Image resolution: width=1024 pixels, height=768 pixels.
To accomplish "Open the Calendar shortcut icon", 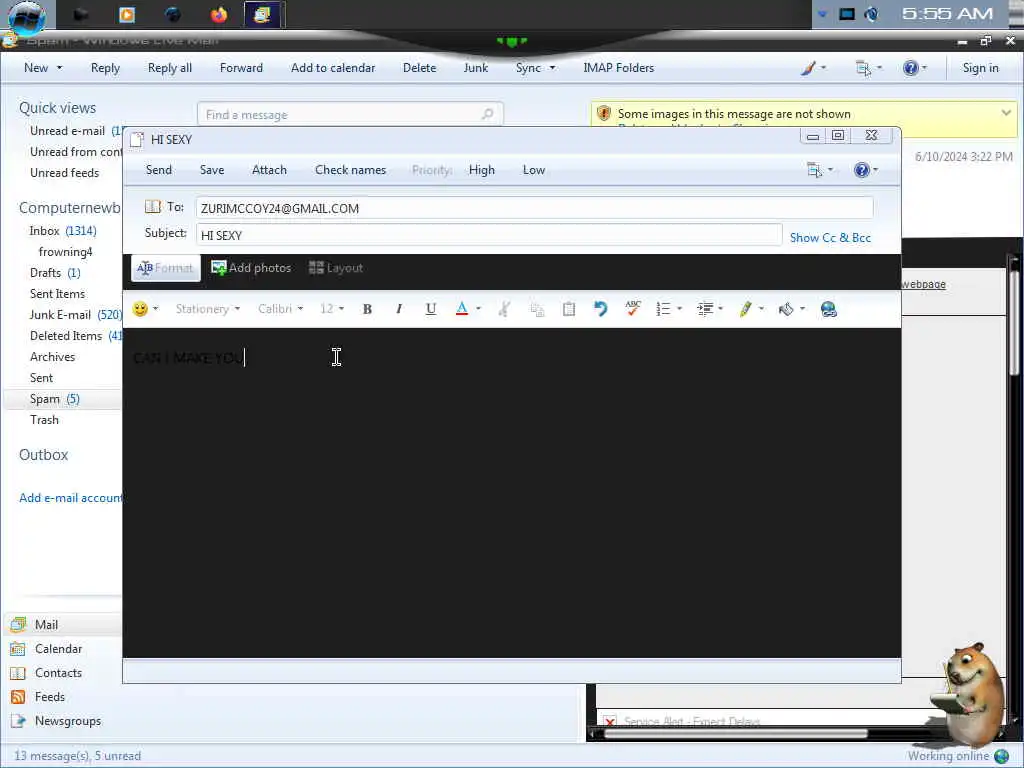I will (x=18, y=649).
